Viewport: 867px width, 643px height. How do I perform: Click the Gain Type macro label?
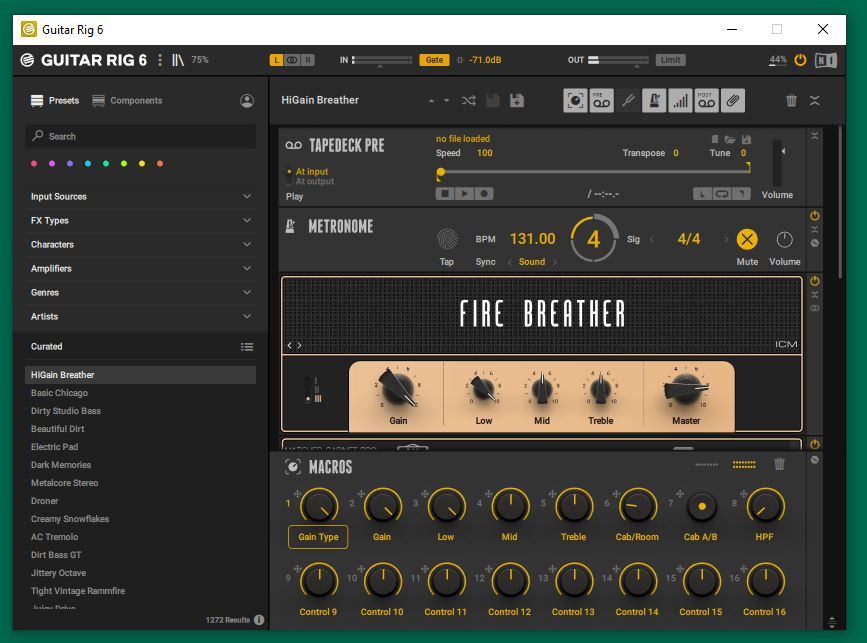tap(318, 537)
